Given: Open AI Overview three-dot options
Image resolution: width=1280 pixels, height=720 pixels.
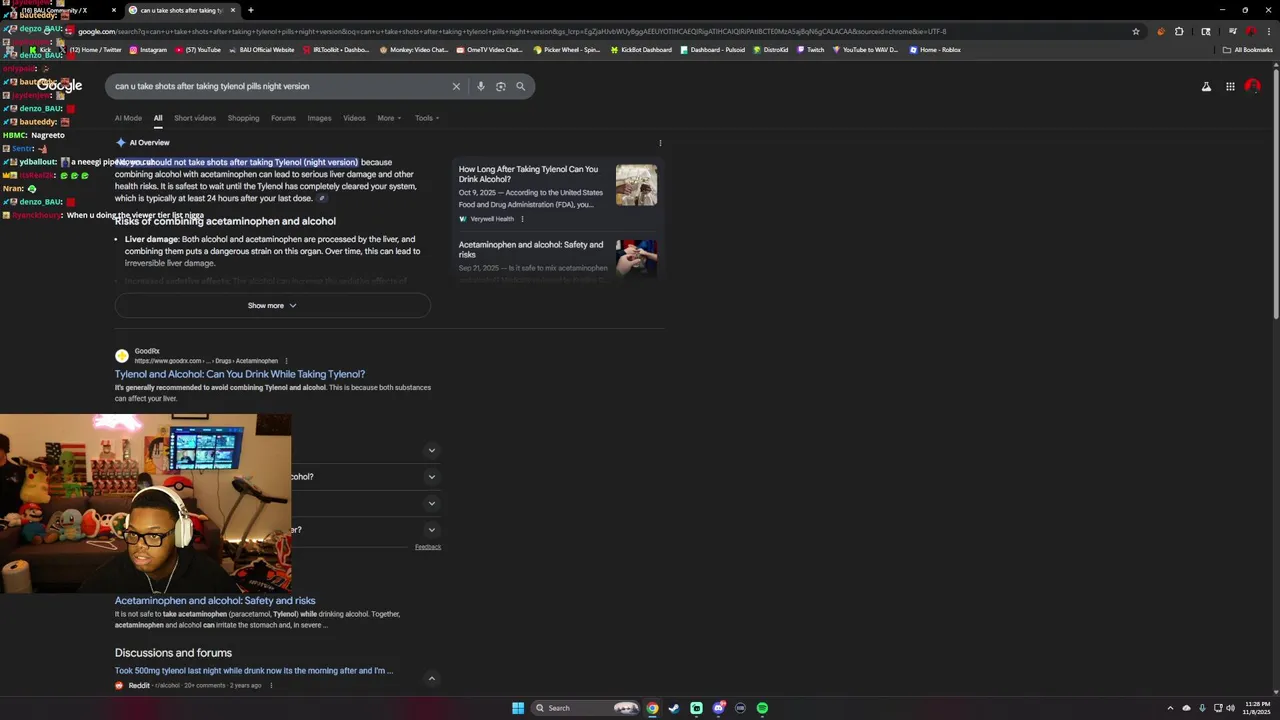Looking at the screenshot, I should tap(660, 143).
